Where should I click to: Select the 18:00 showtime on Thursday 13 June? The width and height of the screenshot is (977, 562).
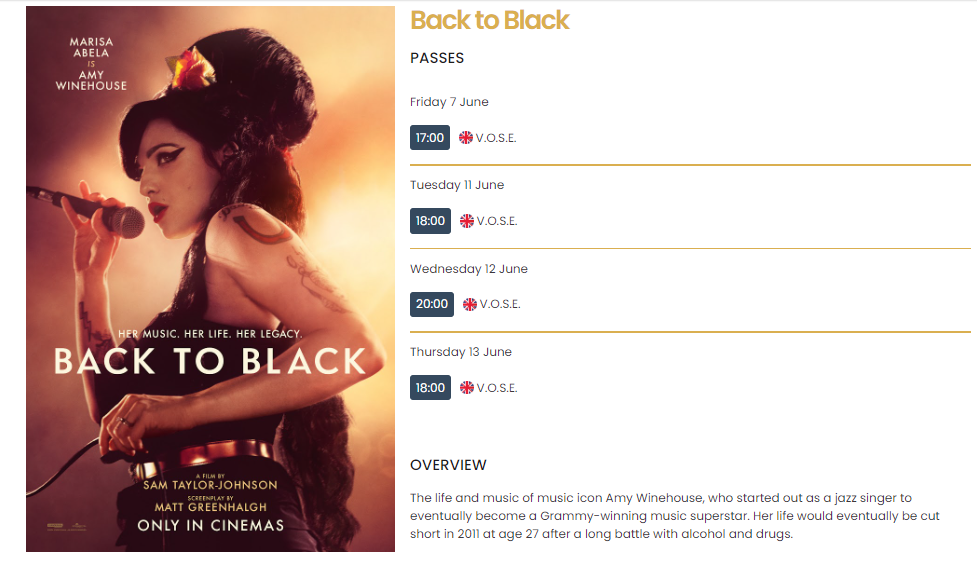(x=430, y=388)
